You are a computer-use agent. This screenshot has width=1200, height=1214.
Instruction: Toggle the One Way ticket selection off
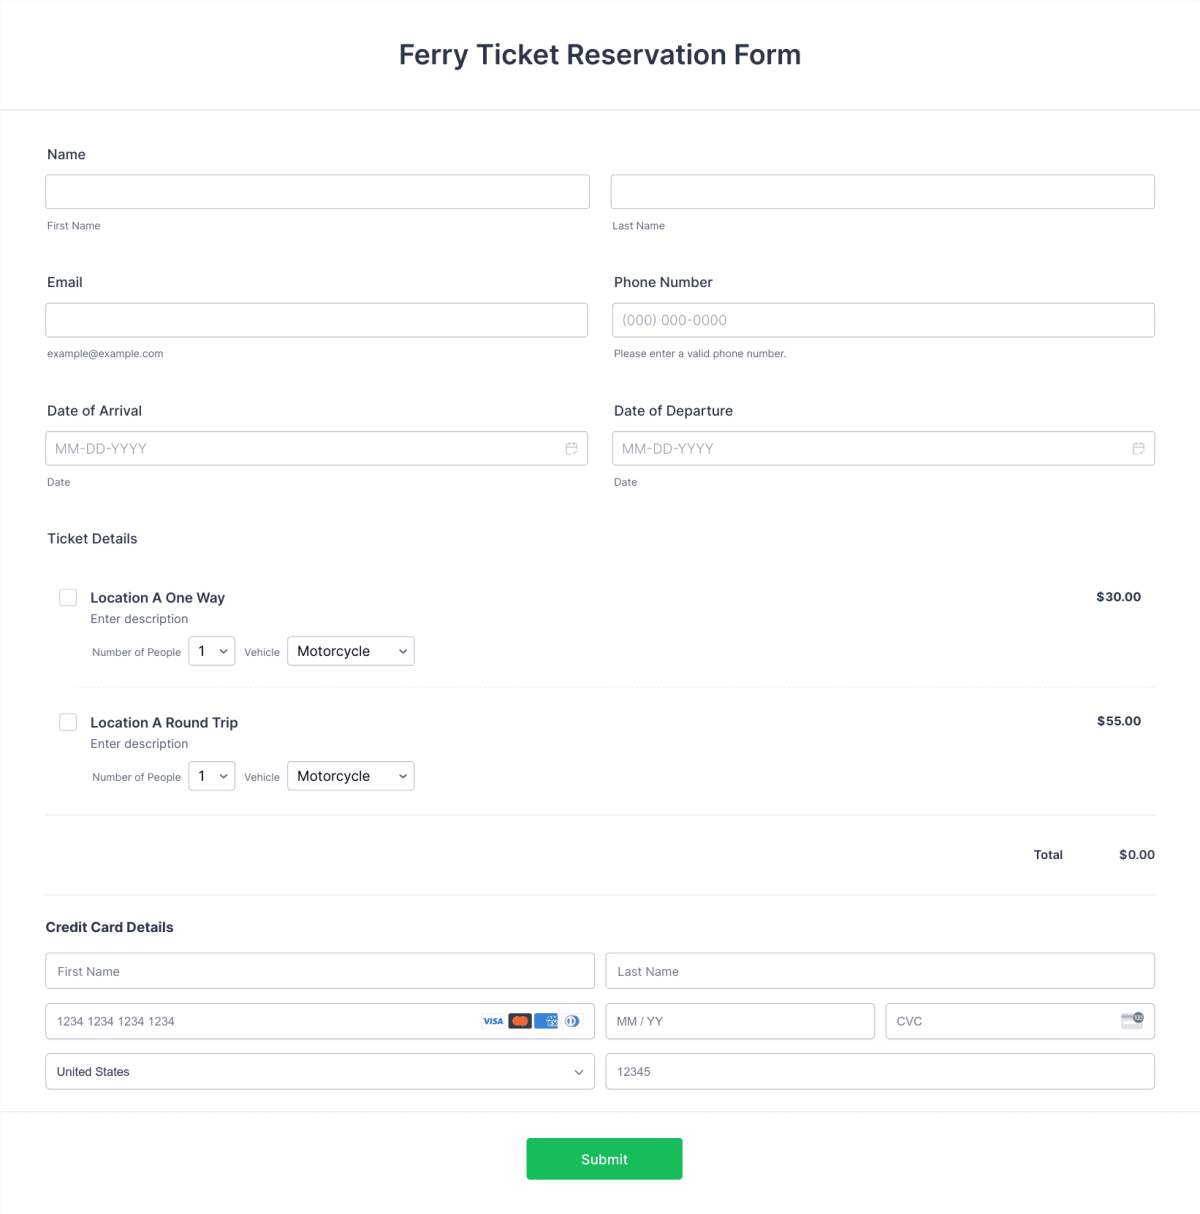tap(68, 597)
